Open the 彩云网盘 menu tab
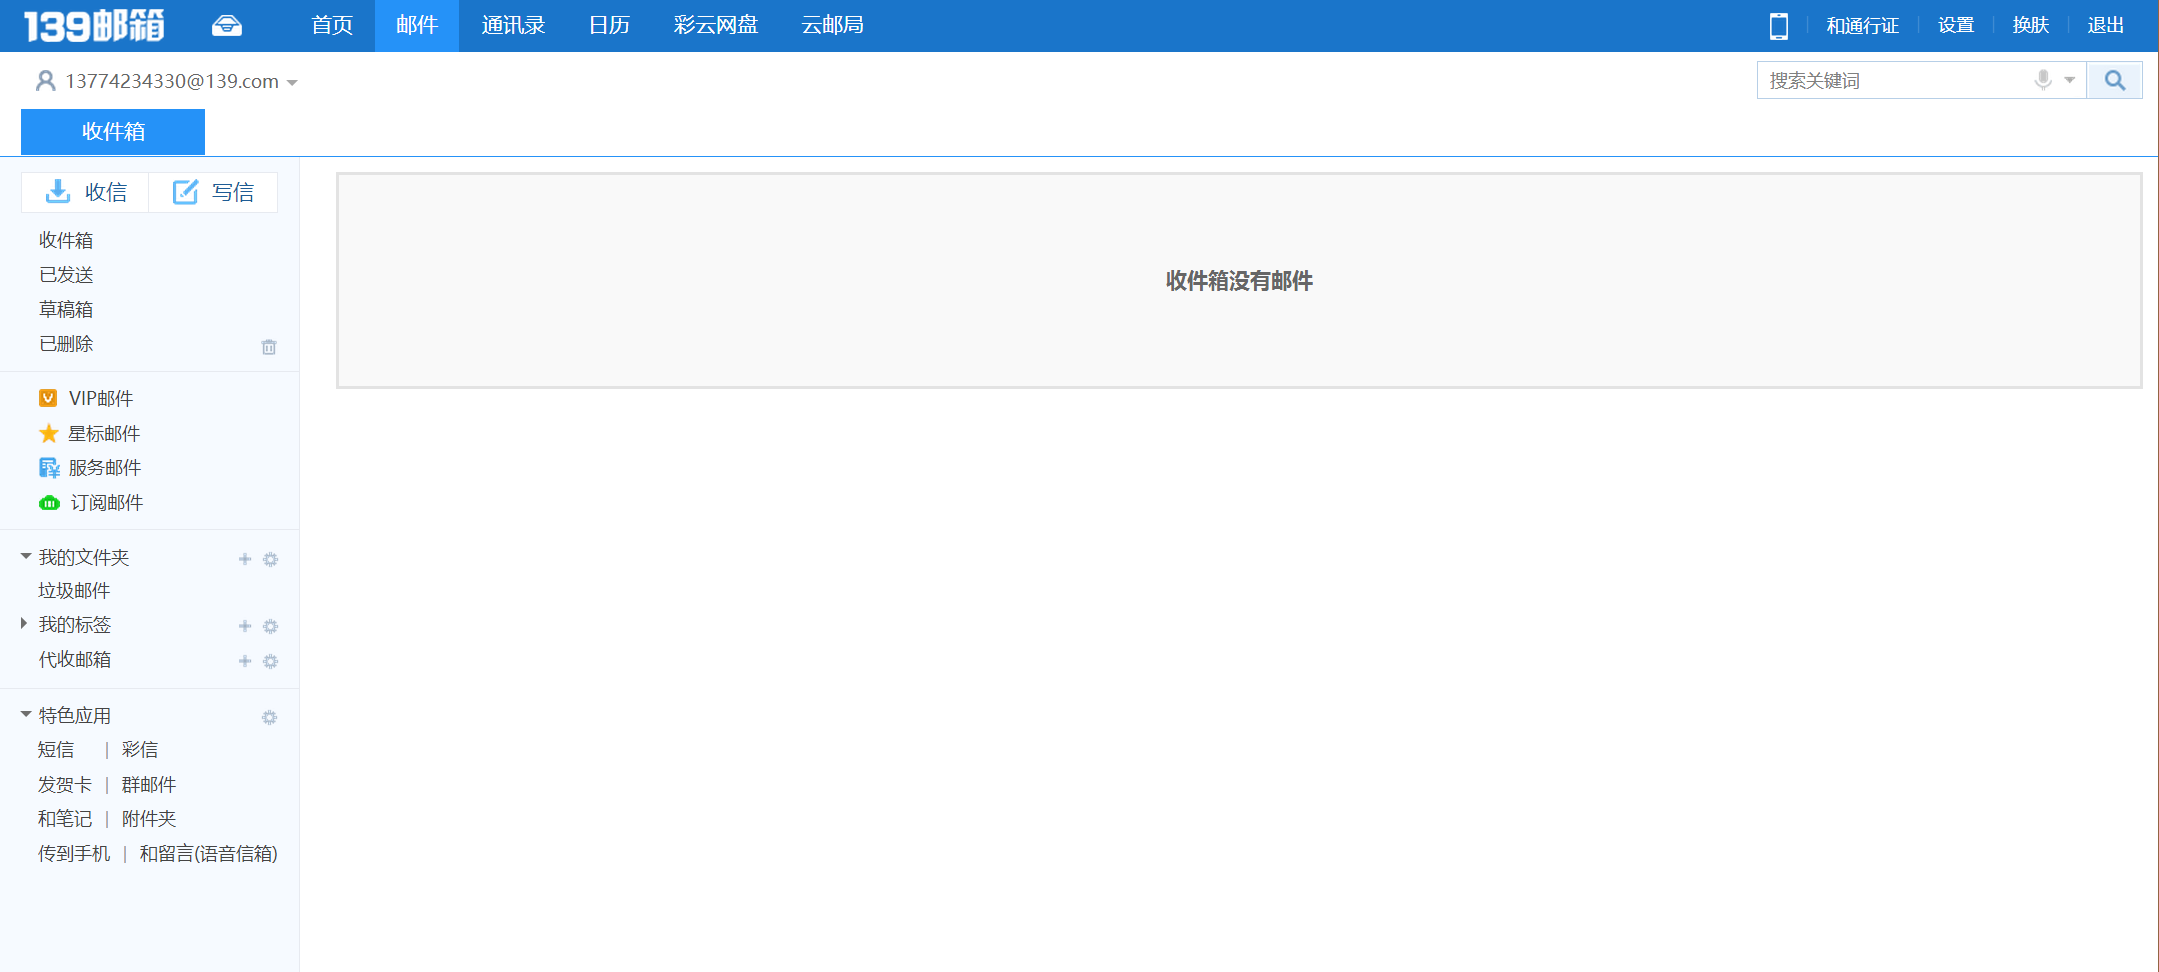Viewport: 2159px width, 972px height. (715, 26)
